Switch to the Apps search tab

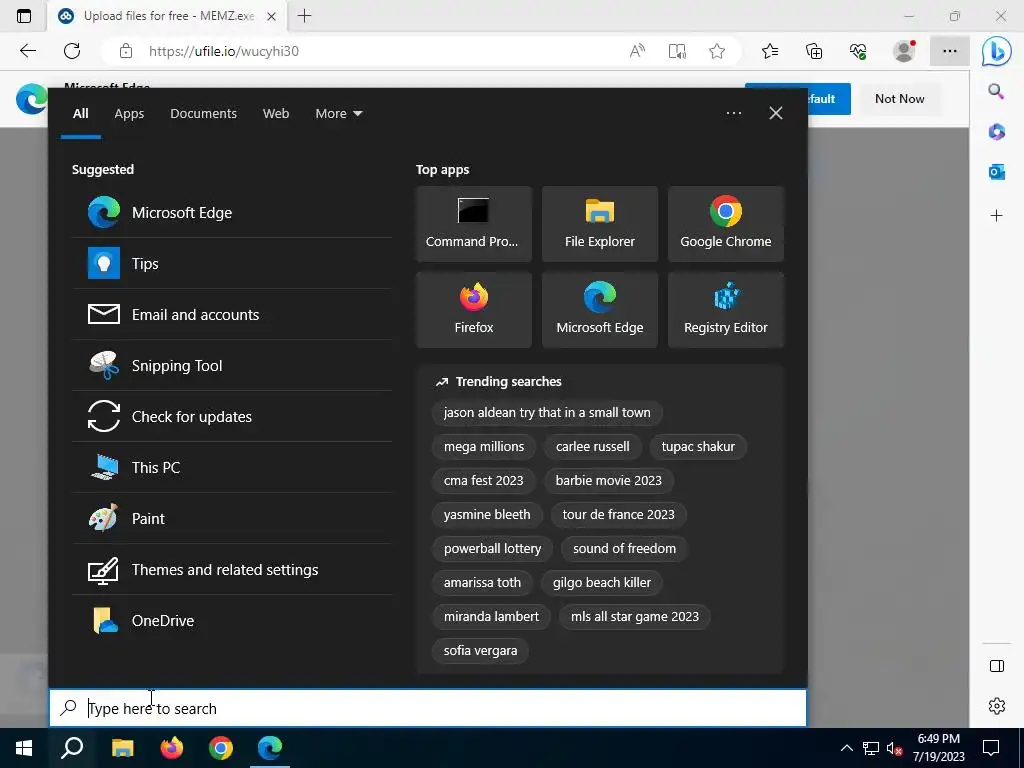click(129, 114)
